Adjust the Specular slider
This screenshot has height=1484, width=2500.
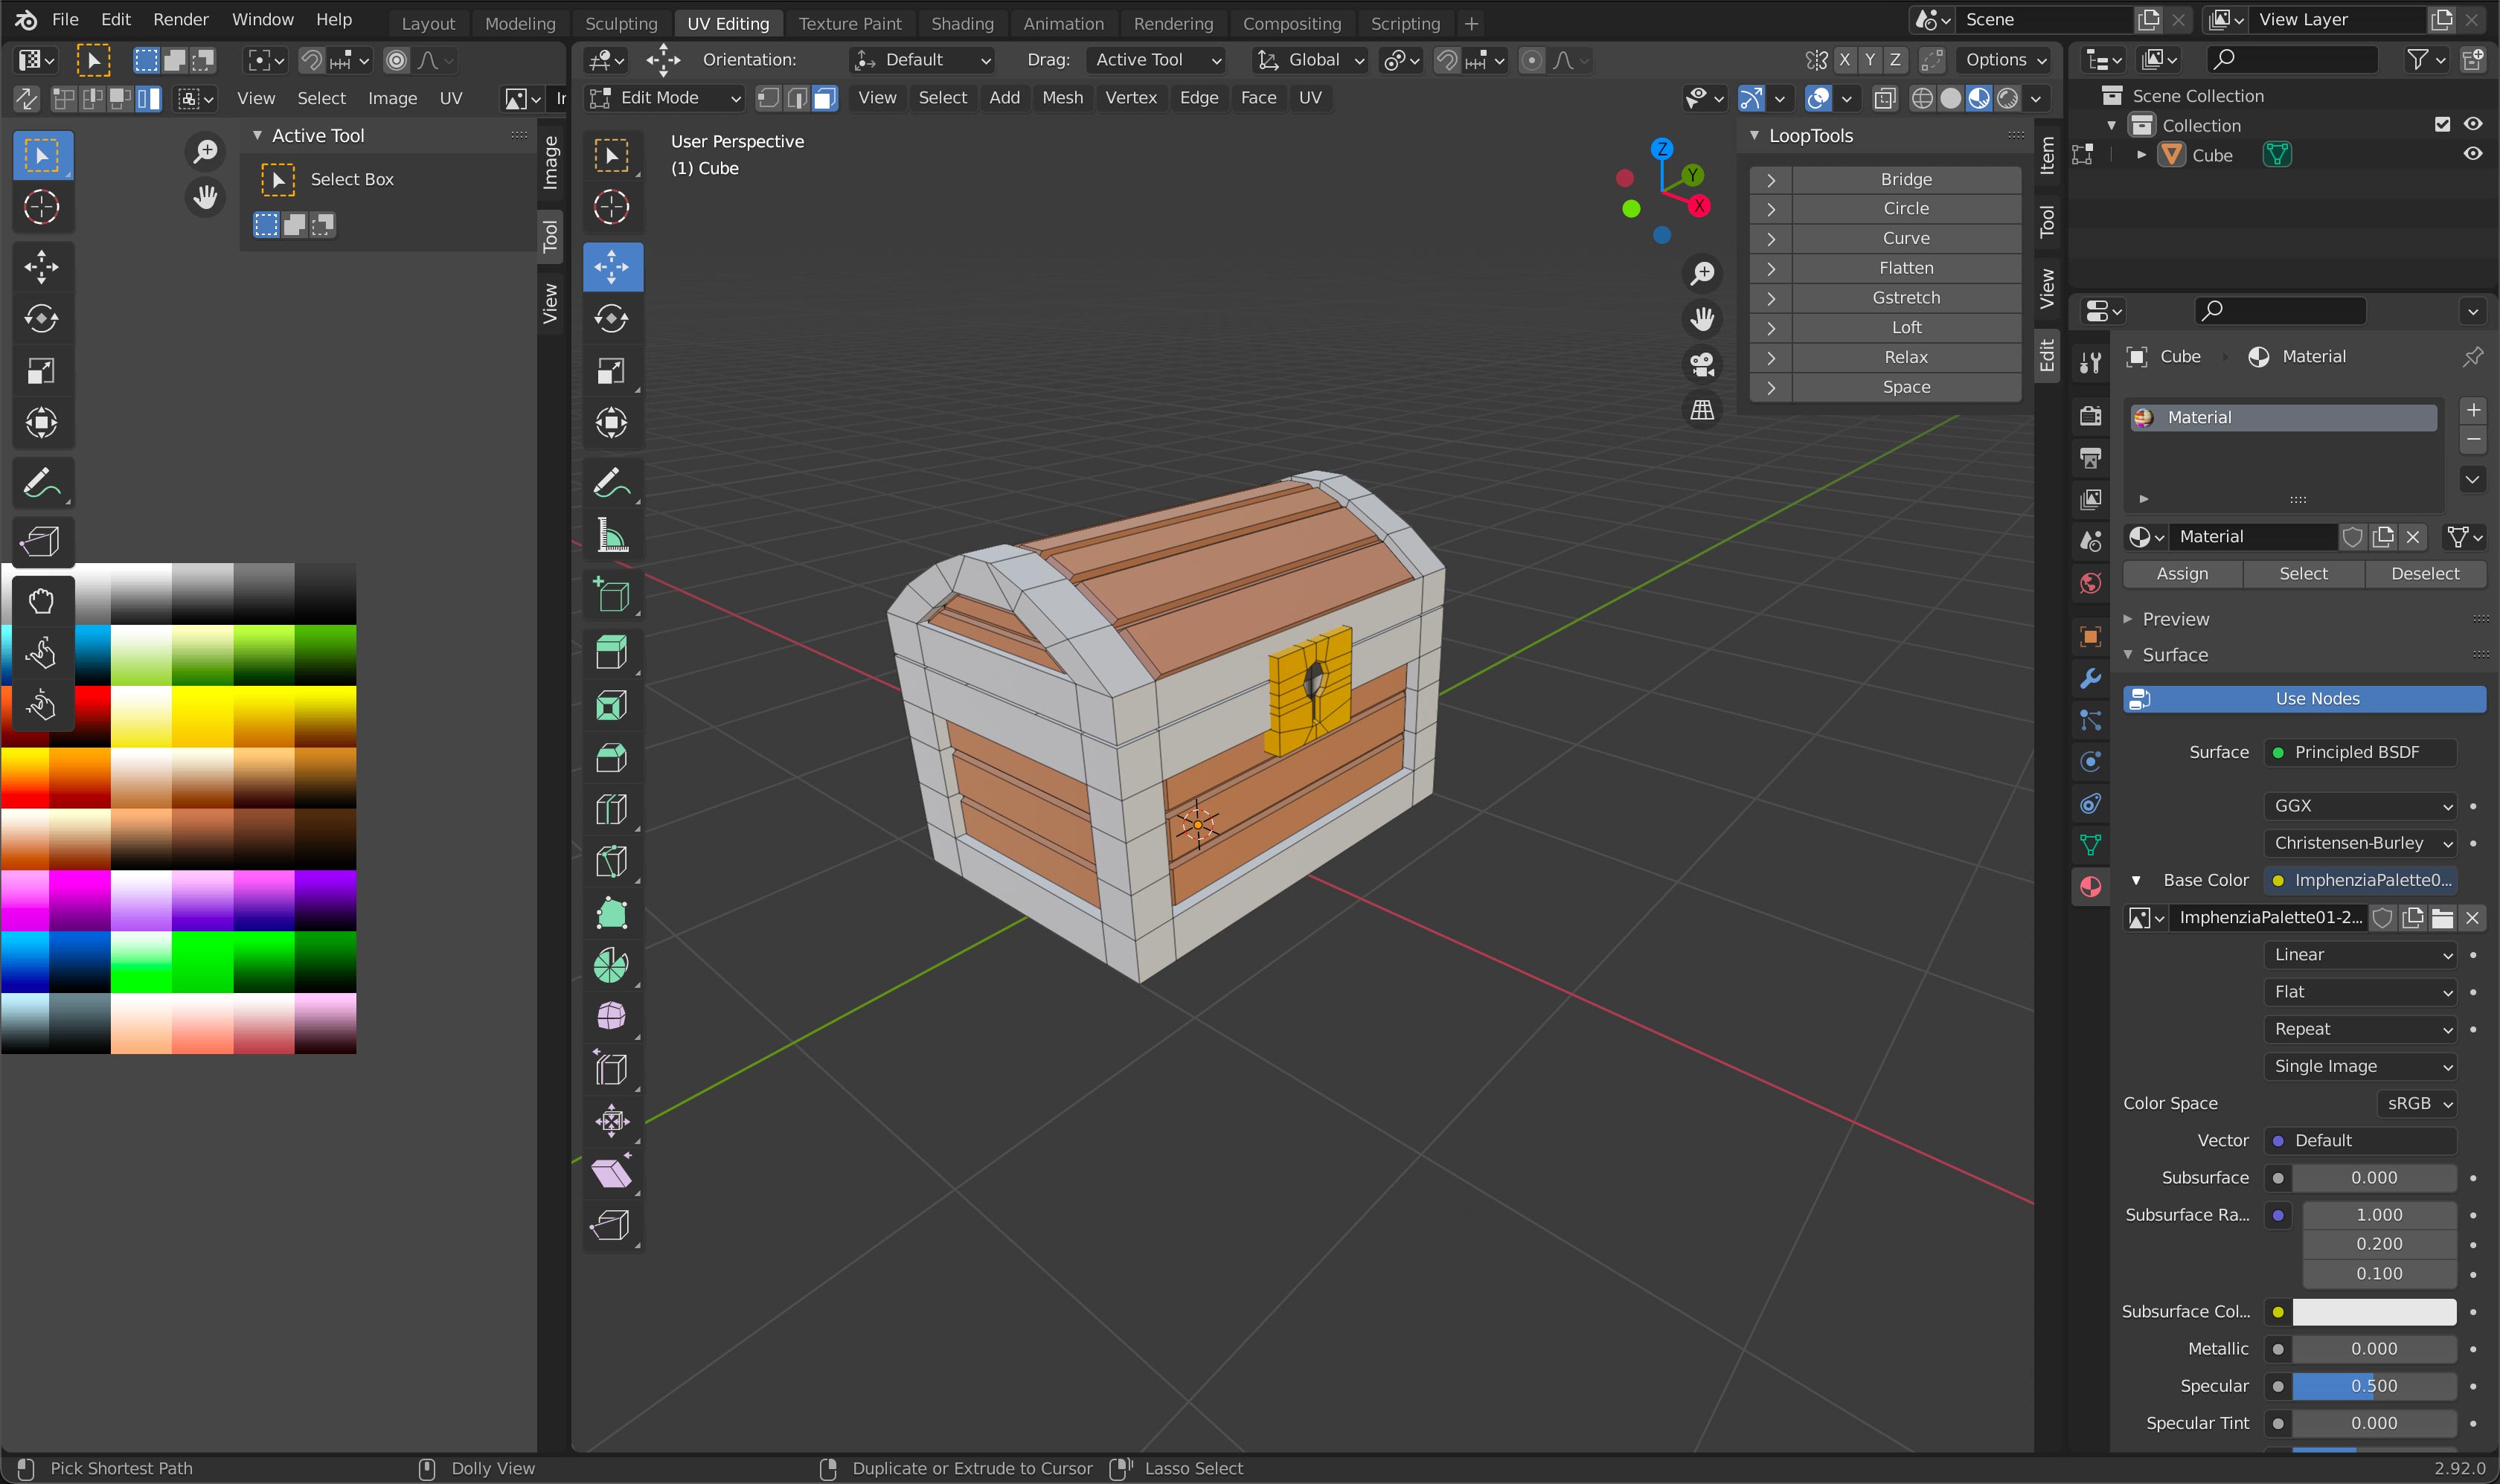(x=2373, y=1386)
